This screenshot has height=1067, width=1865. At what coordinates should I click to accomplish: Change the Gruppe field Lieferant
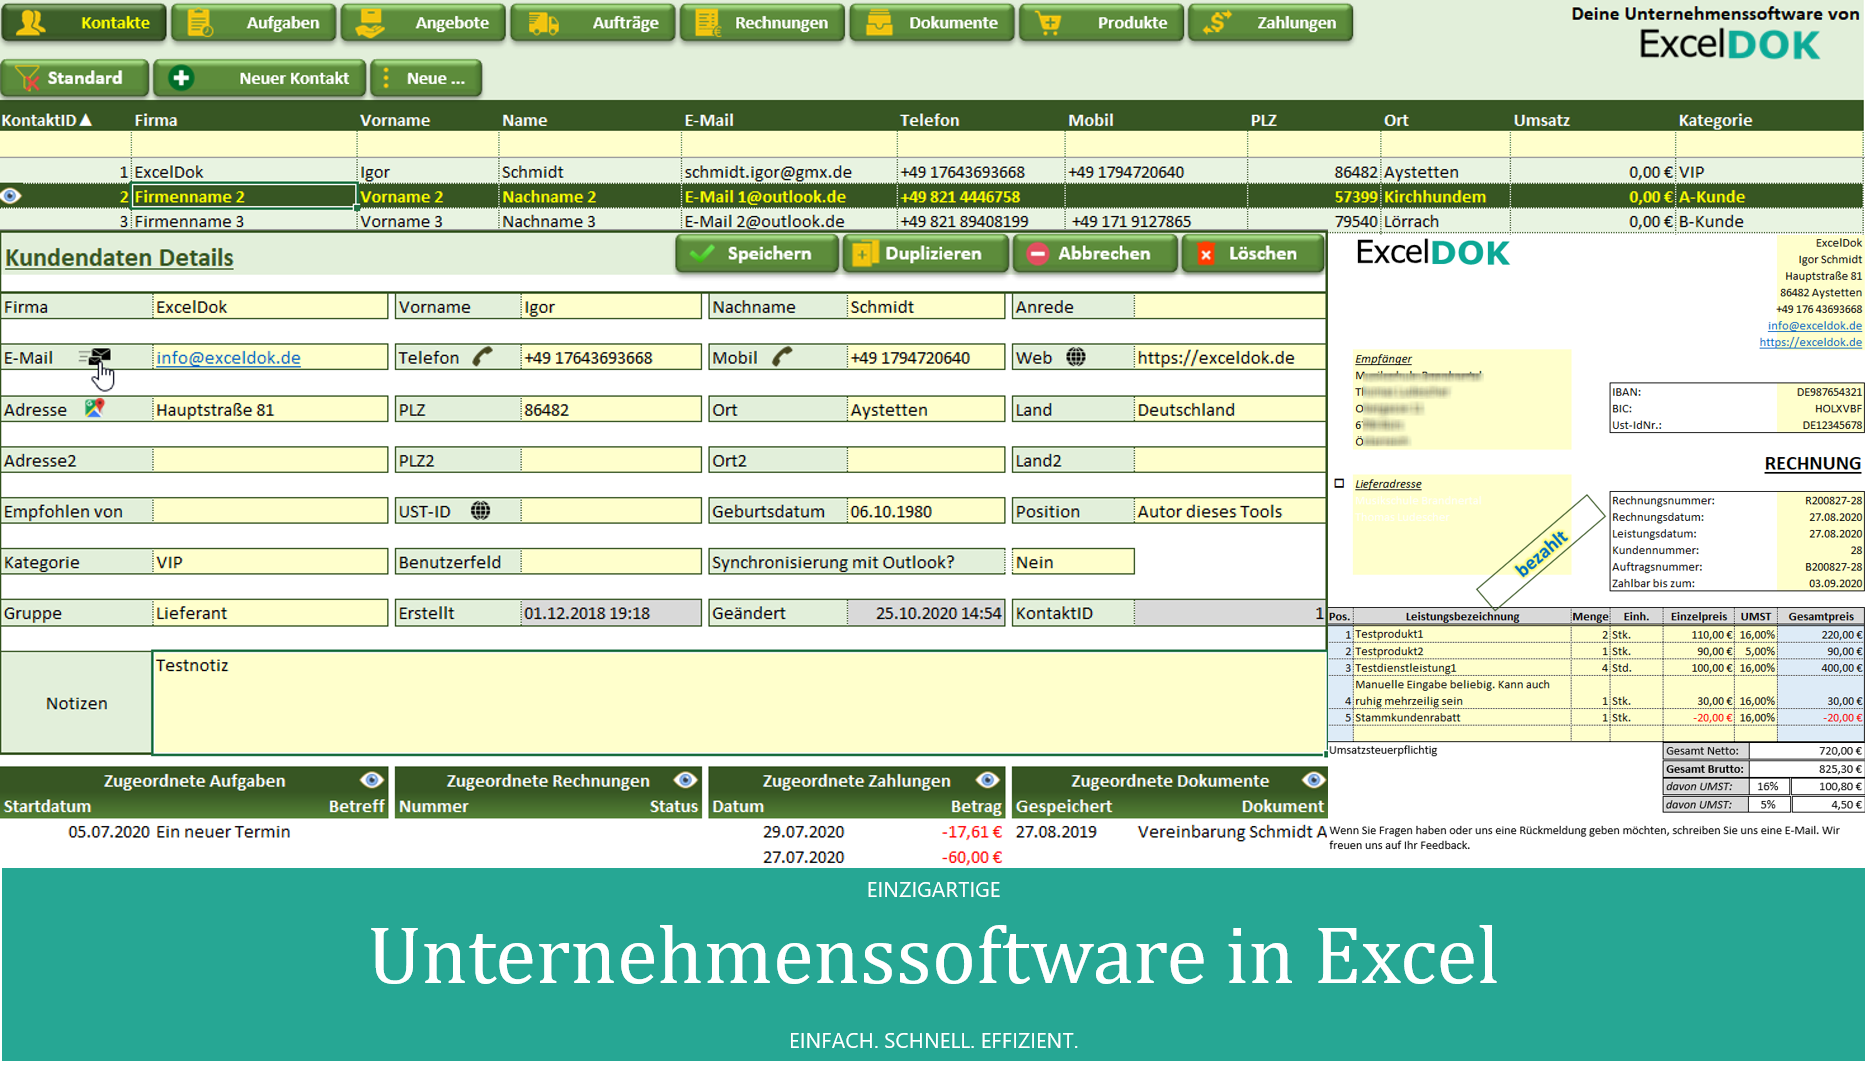point(270,613)
